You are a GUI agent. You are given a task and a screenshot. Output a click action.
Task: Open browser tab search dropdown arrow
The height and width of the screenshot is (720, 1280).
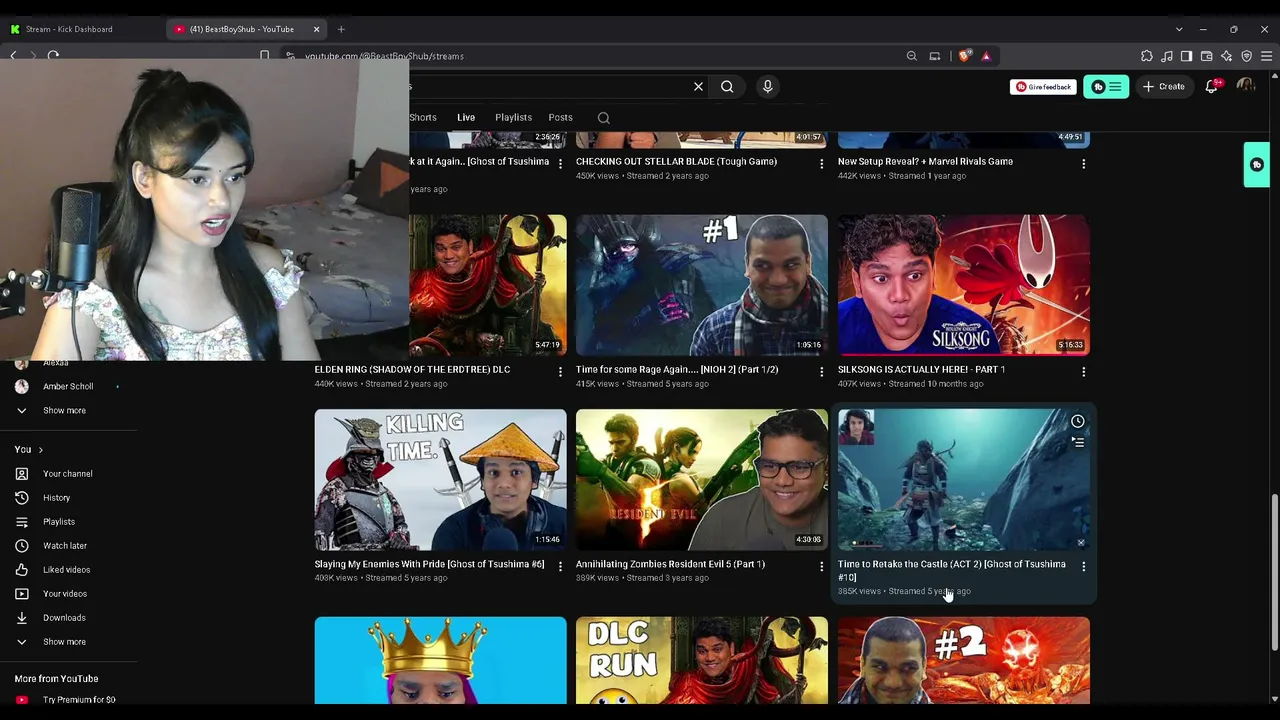coord(1179,29)
